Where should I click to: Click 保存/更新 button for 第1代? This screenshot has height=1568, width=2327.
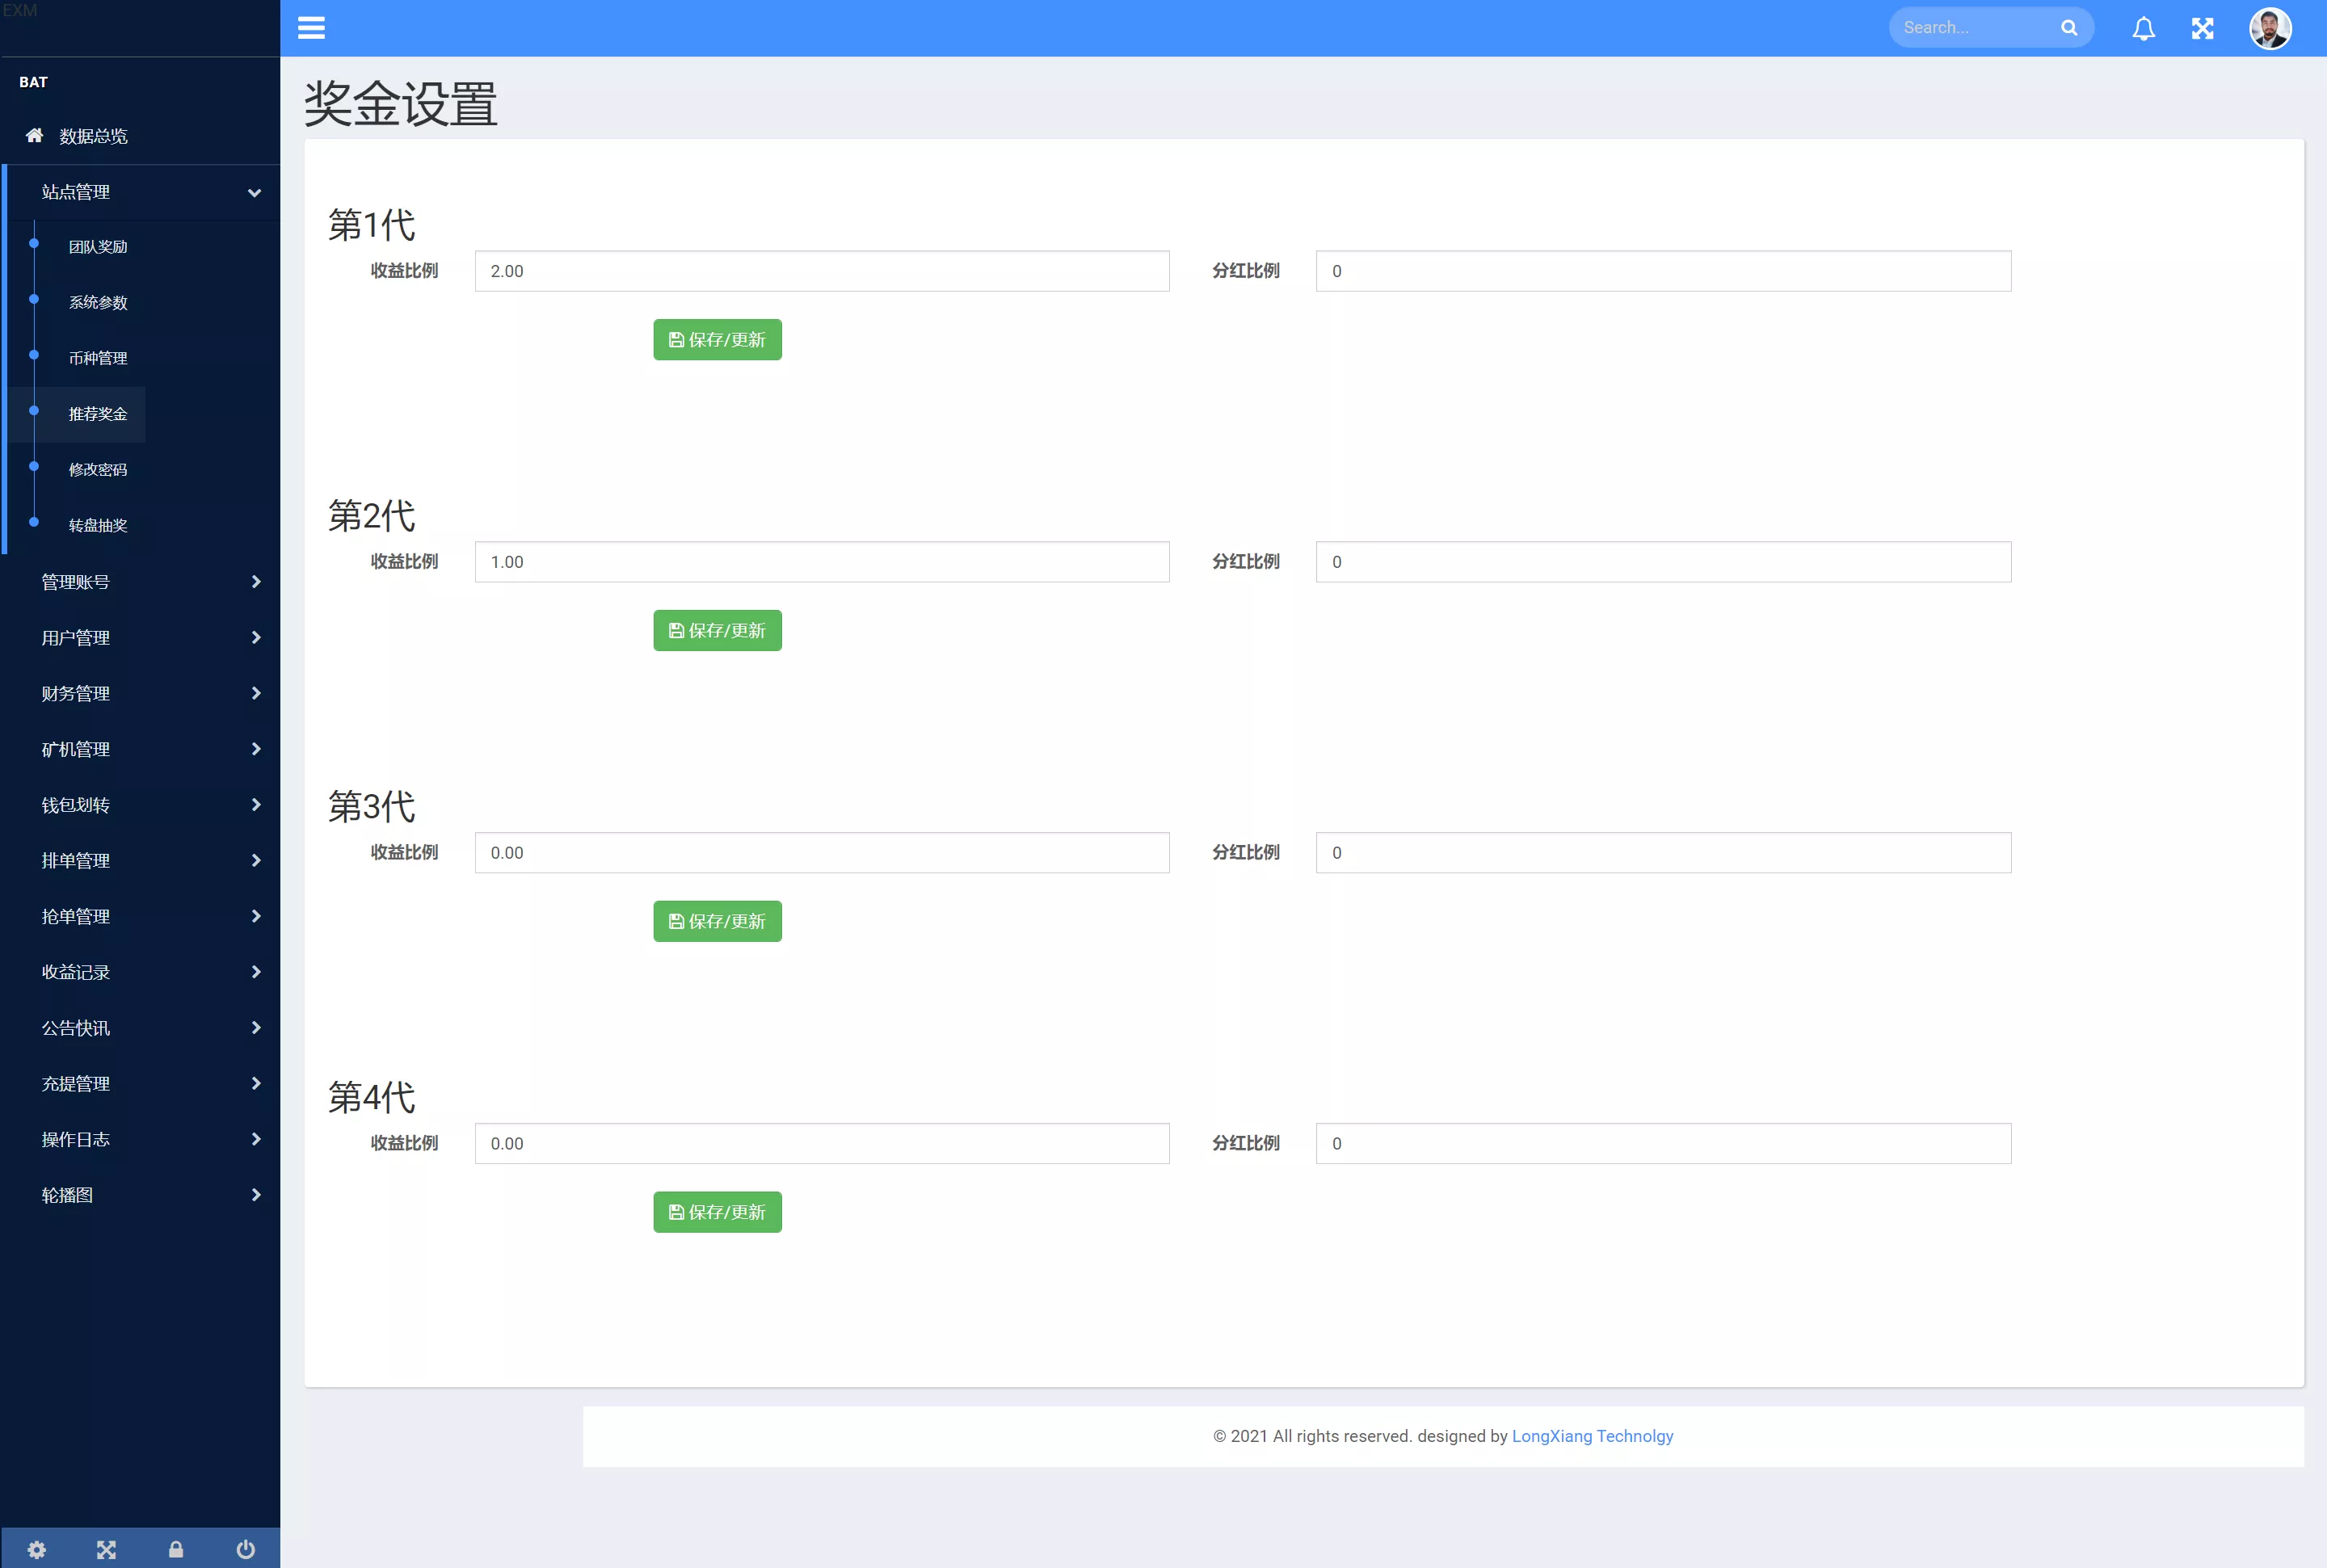tap(716, 338)
